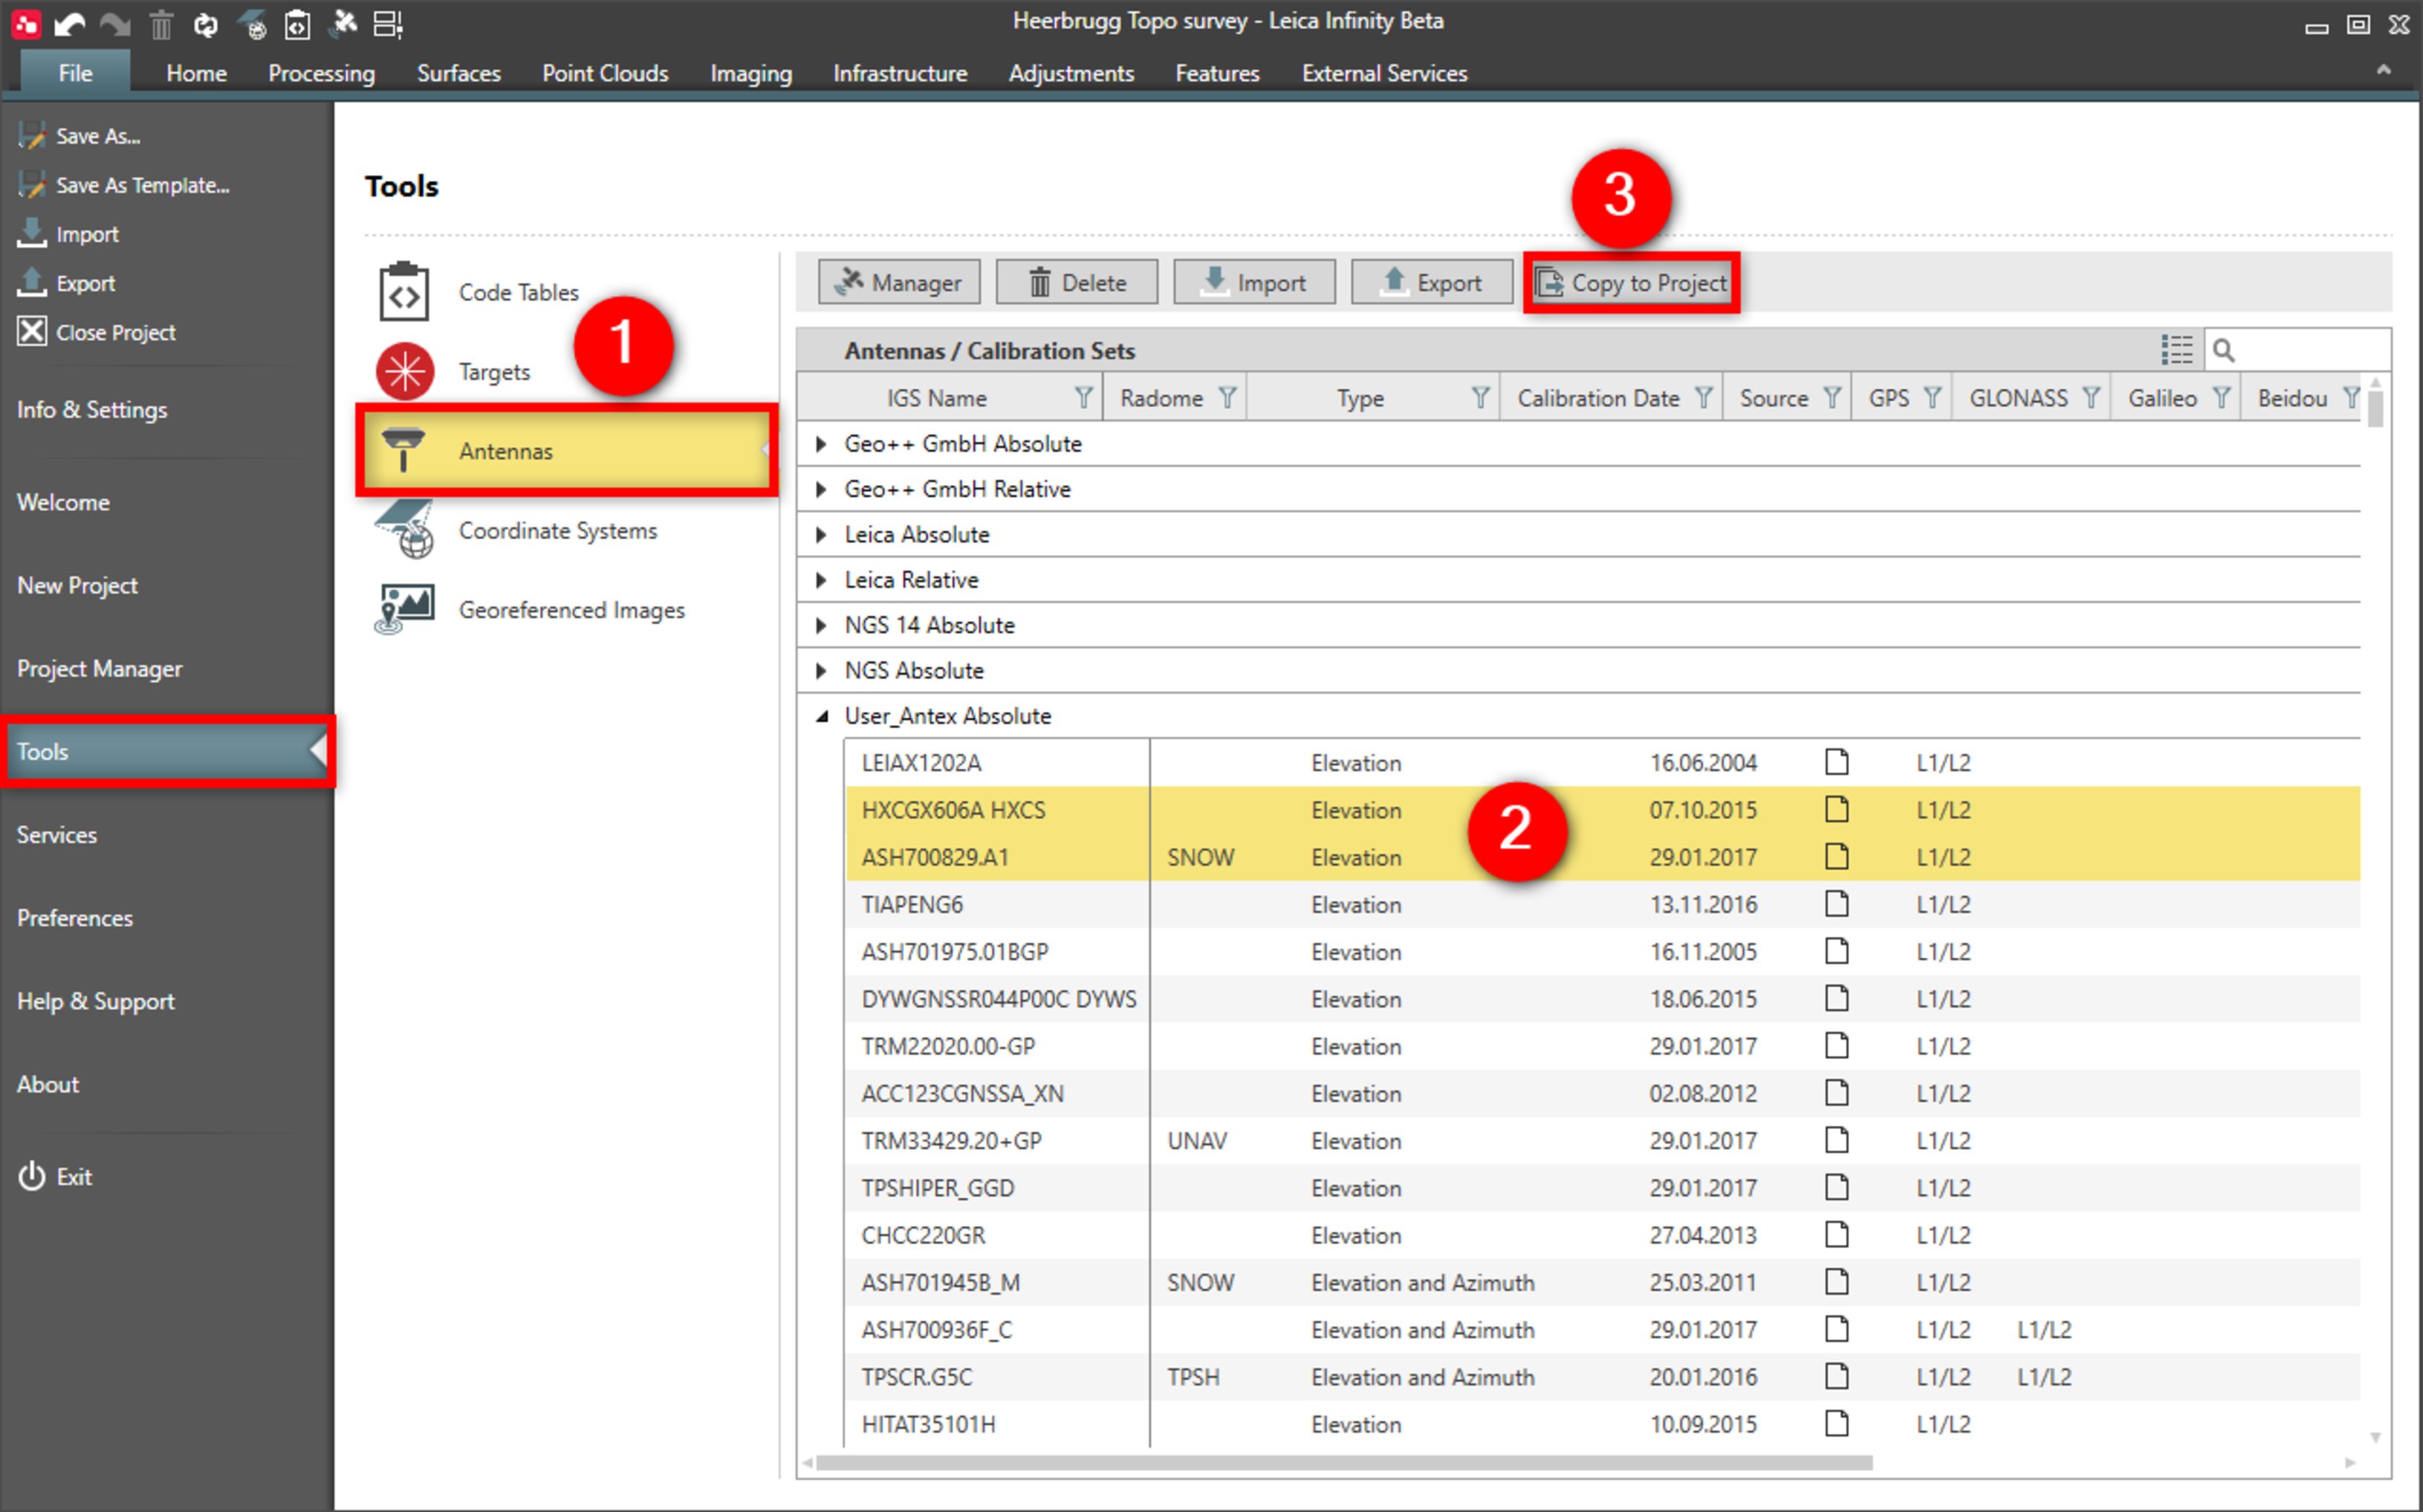Screen dimensions: 2423x1512
Task: Expand the Geo++ GmbH Absolute group
Action: tap(821, 443)
